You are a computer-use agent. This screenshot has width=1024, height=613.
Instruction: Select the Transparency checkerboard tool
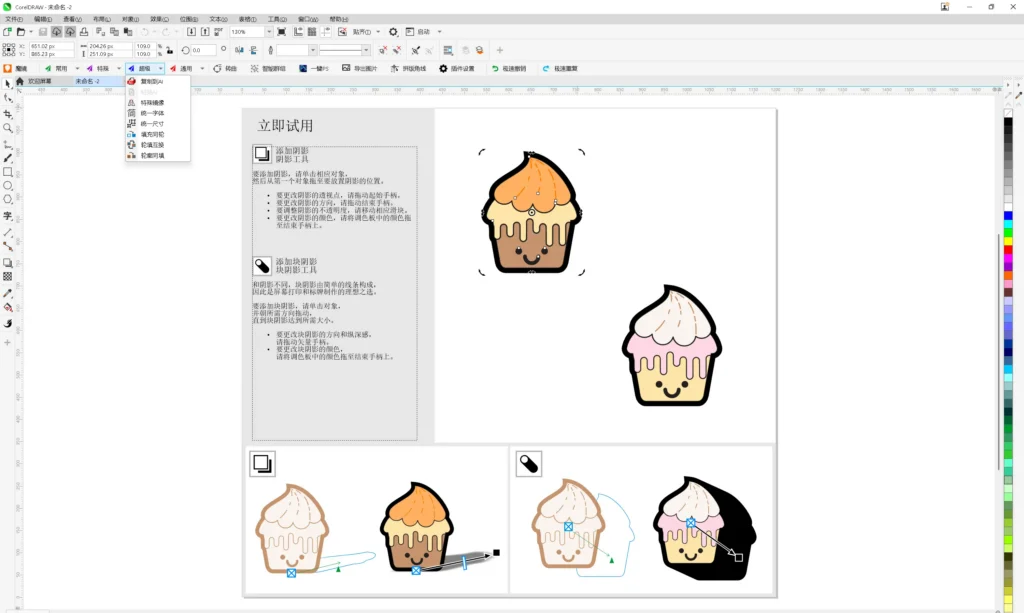point(8,277)
